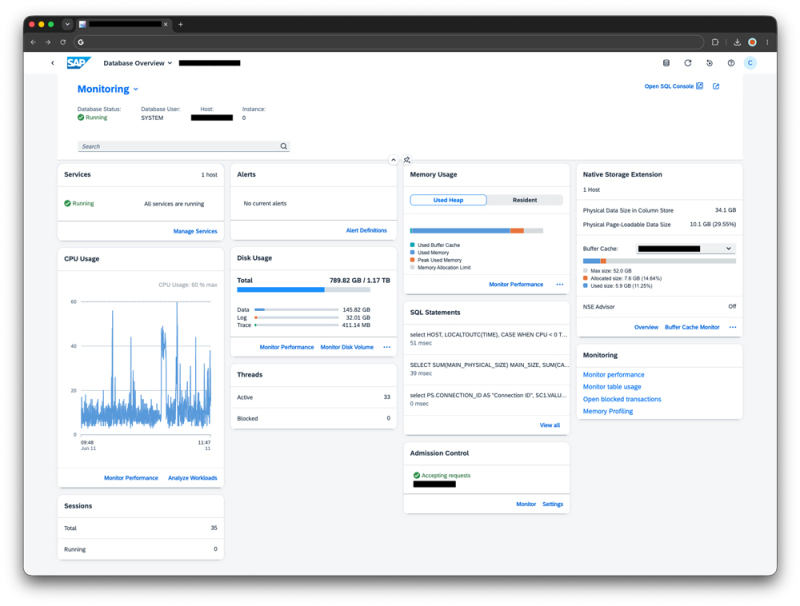Open browser three-dot menu
Screen dimensions: 800x606
click(767, 42)
